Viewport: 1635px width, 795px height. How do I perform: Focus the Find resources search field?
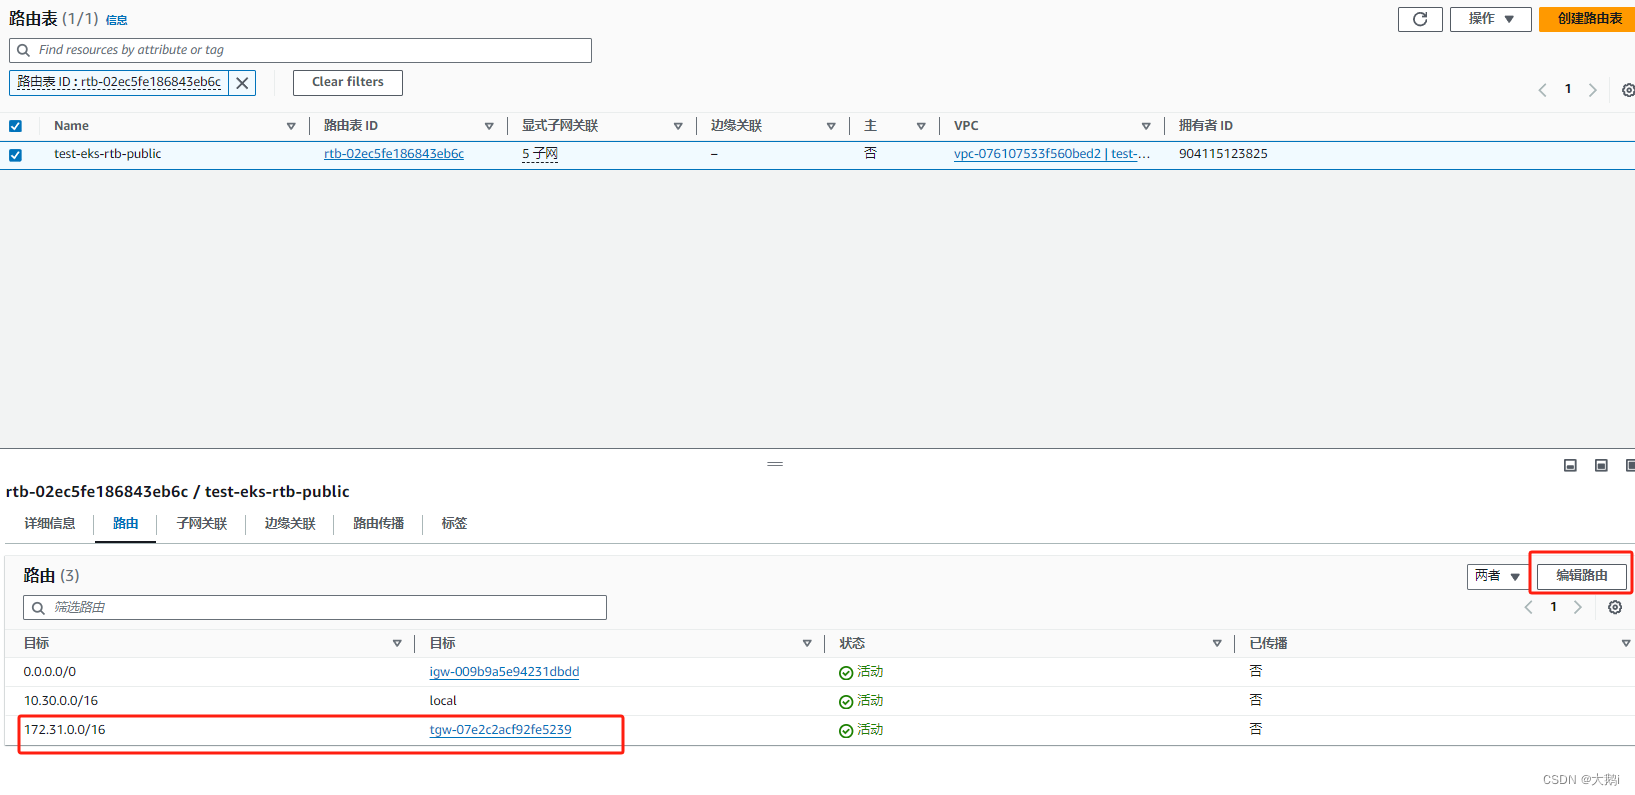coord(300,50)
